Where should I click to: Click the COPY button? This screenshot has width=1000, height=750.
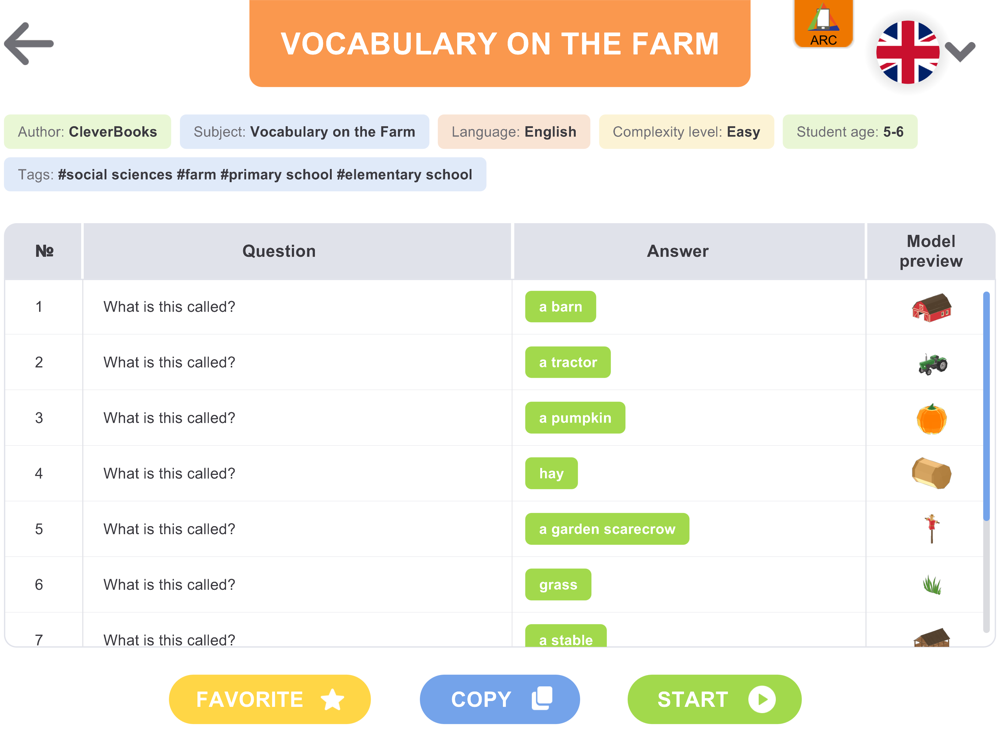click(x=499, y=699)
